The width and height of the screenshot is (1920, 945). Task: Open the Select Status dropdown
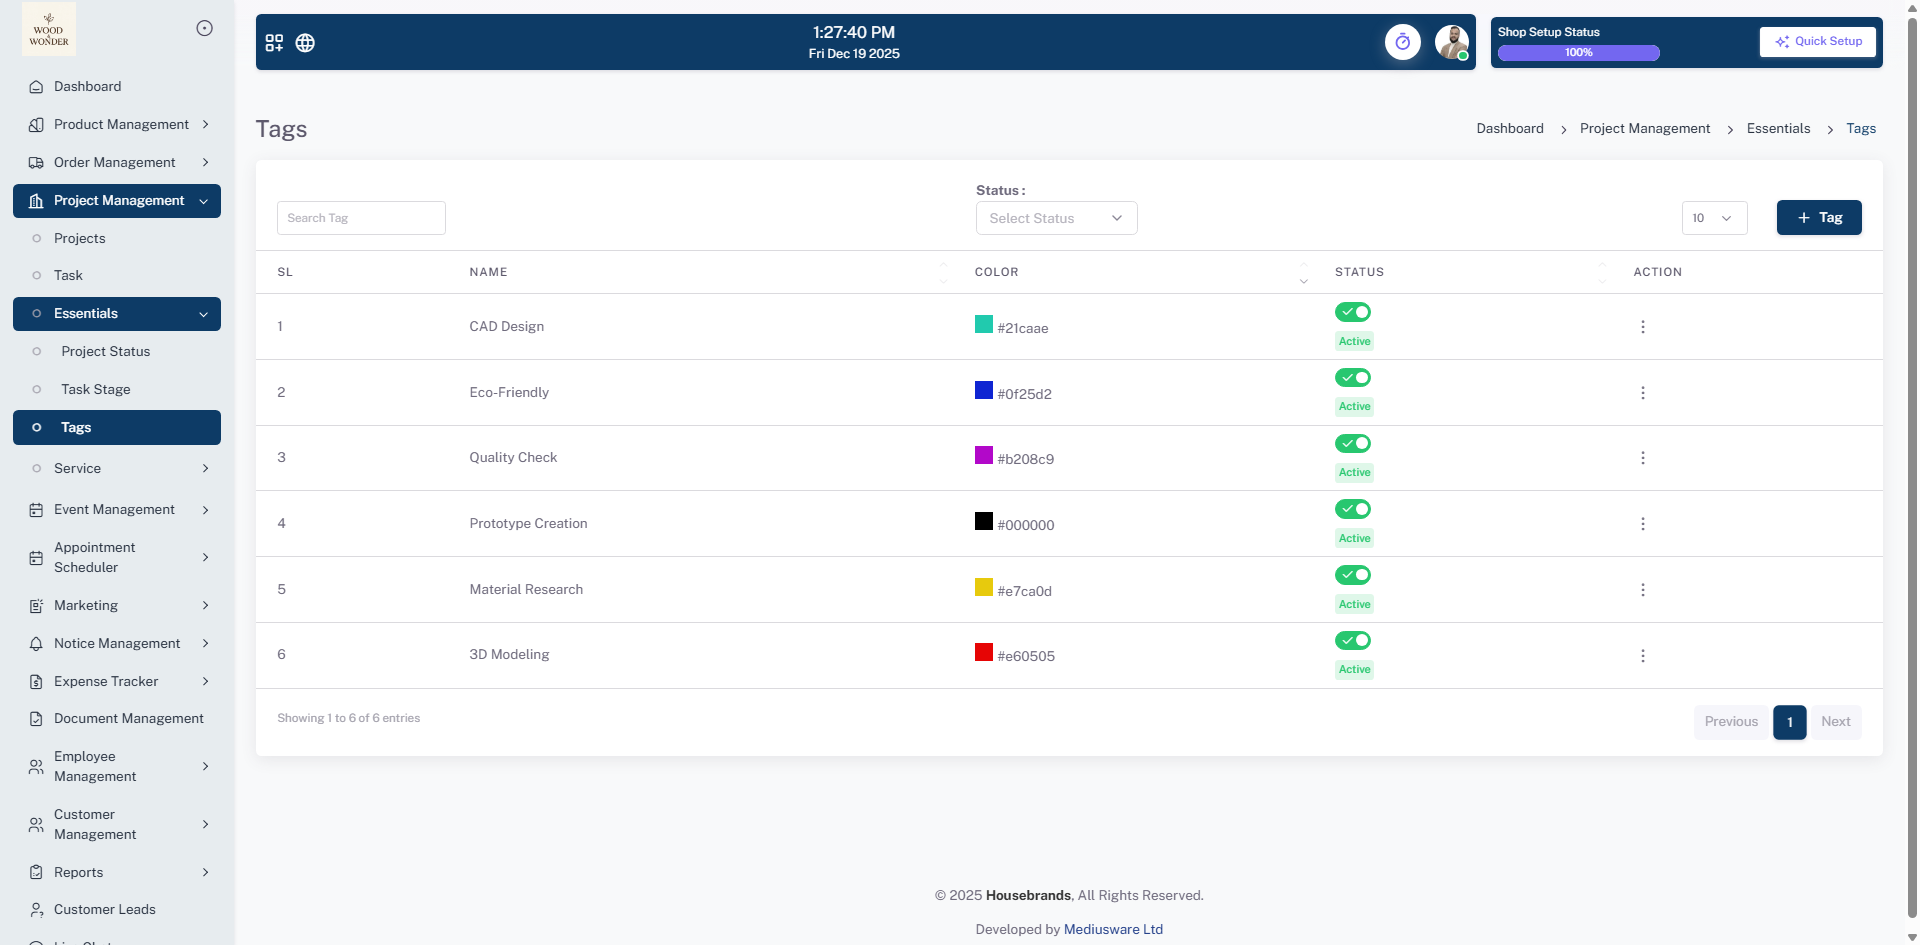click(1056, 218)
